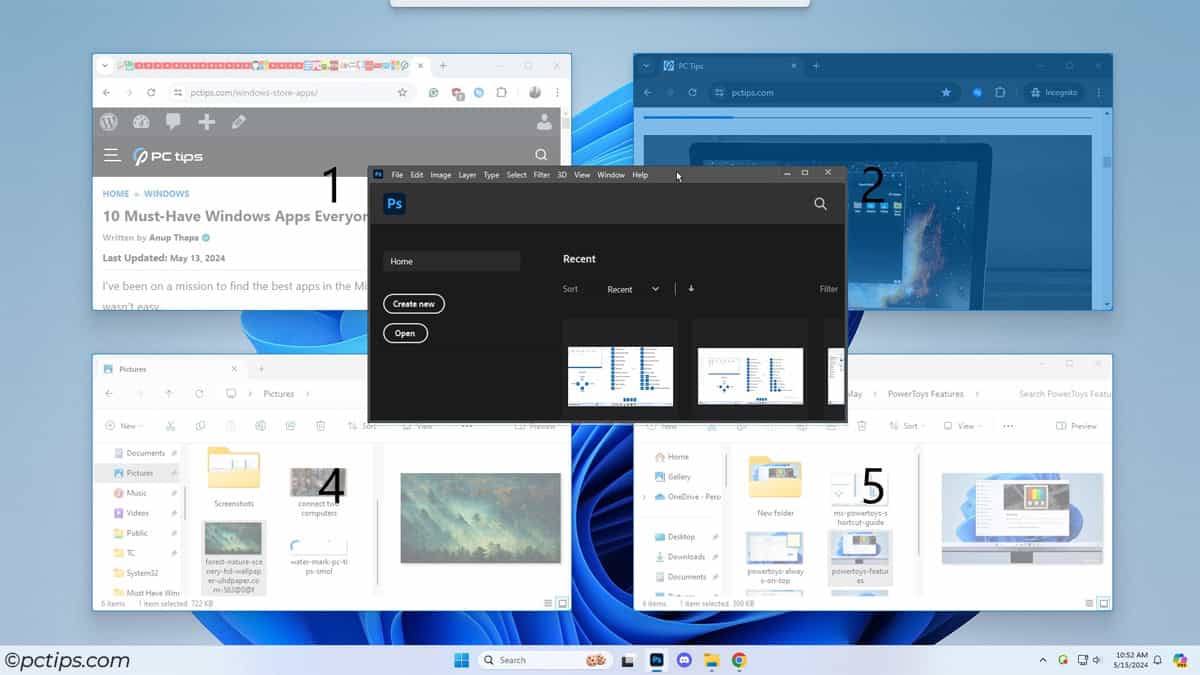The height and width of the screenshot is (675, 1200).
Task: Click the Windows Start button
Action: tap(462, 660)
